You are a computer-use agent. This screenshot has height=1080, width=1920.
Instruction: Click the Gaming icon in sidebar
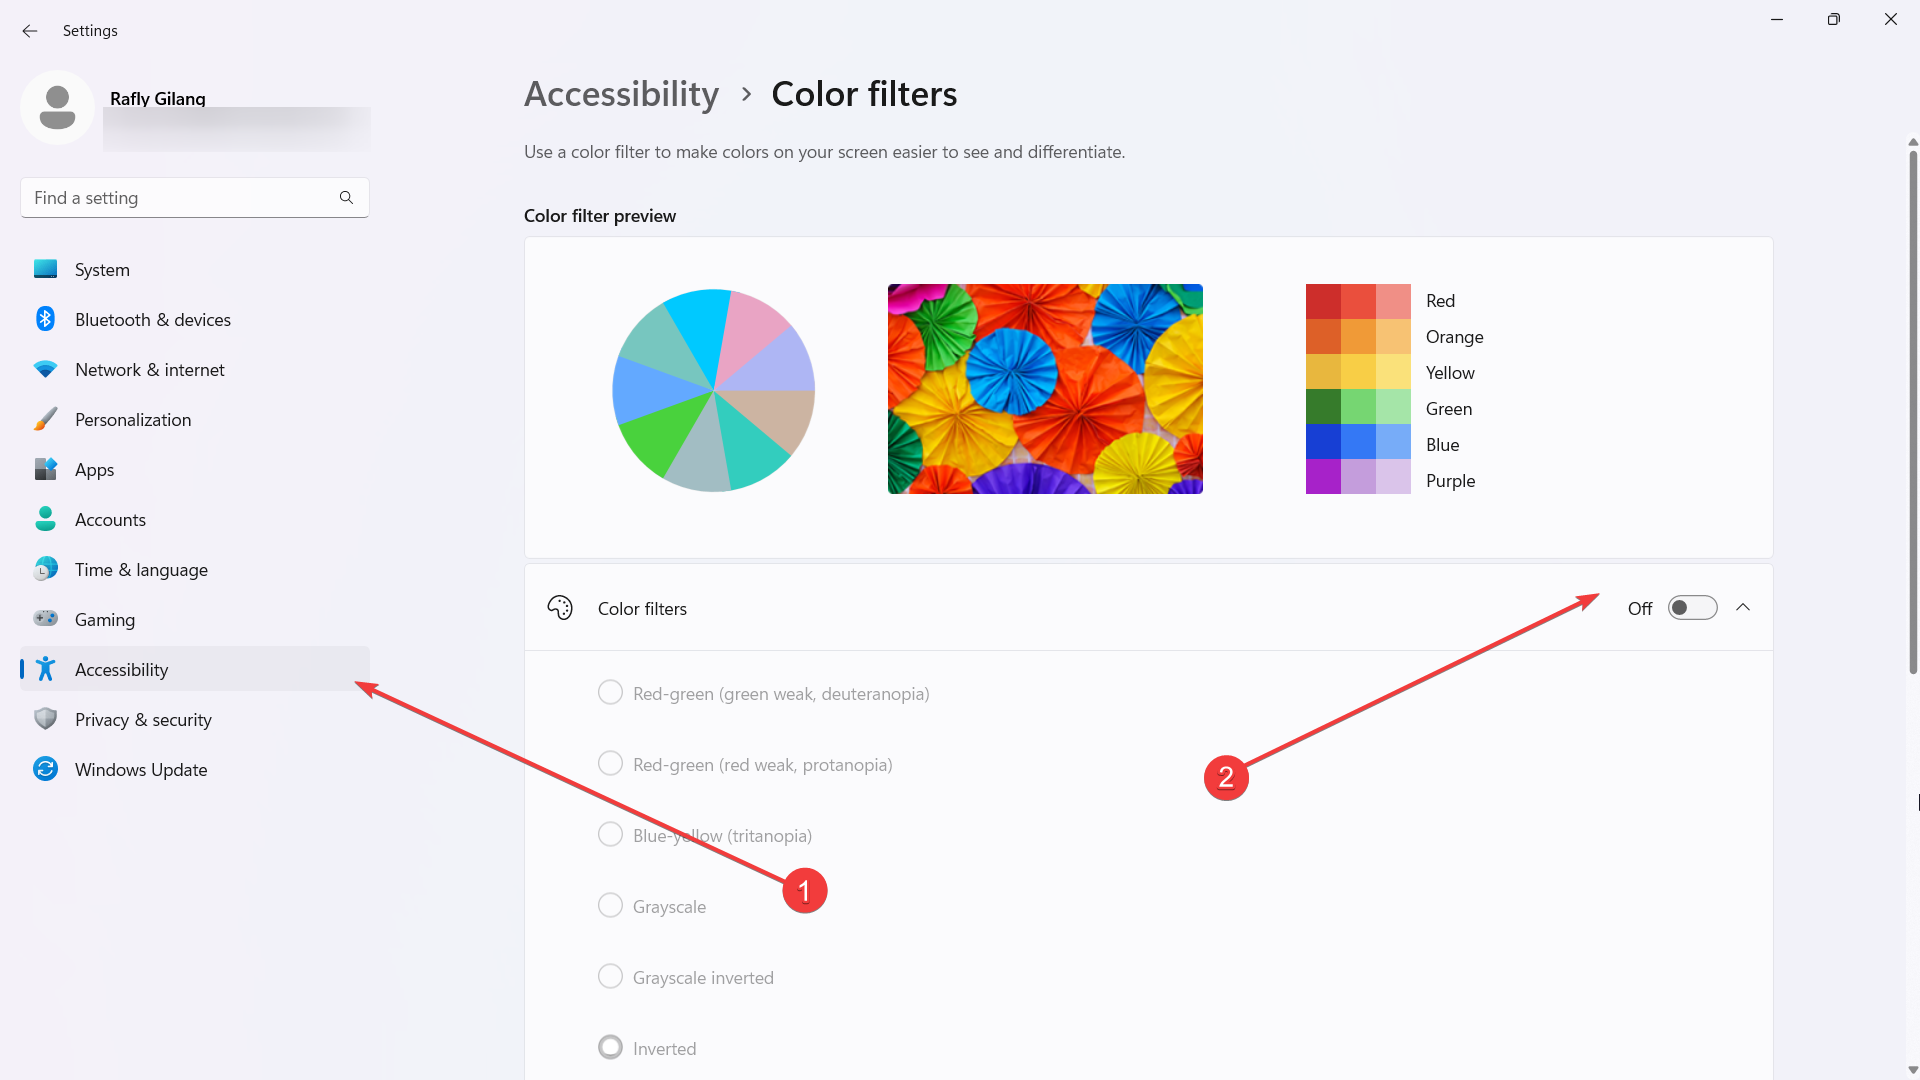tap(46, 618)
